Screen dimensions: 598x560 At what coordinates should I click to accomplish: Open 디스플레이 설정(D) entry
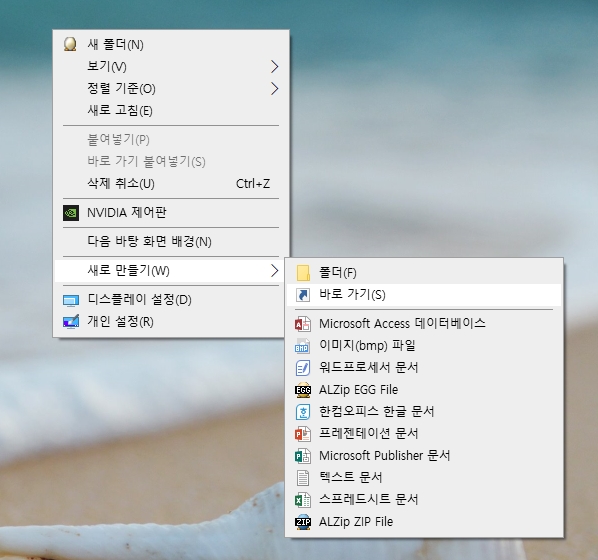(x=171, y=300)
